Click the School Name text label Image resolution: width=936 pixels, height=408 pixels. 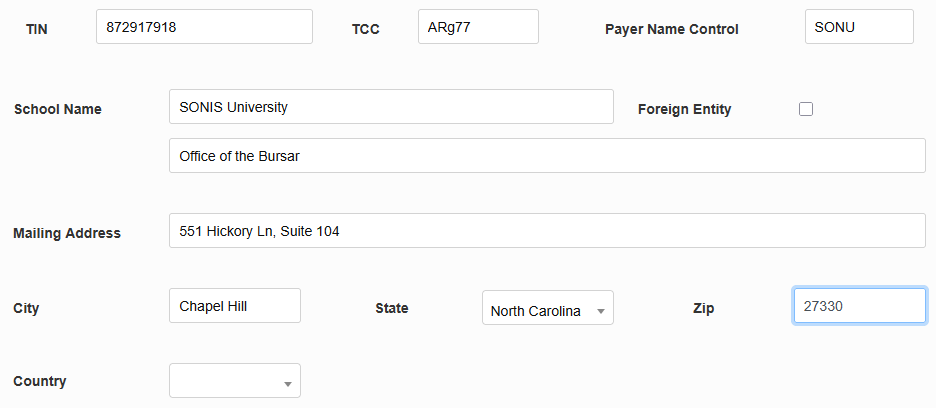coord(58,109)
